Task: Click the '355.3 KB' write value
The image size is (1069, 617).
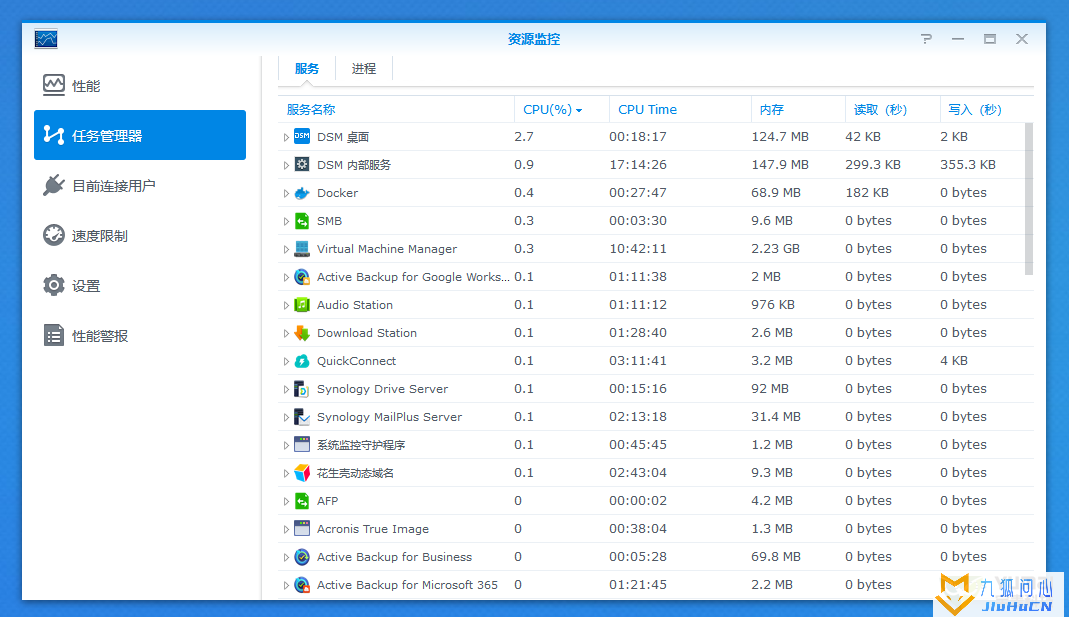Action: coord(967,164)
